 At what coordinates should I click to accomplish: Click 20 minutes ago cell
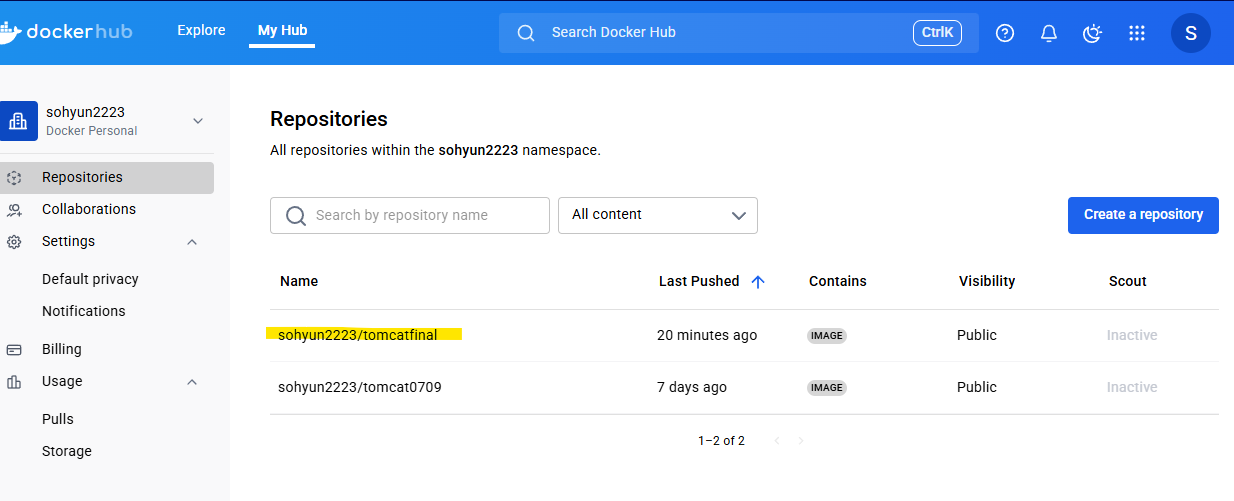tap(707, 335)
